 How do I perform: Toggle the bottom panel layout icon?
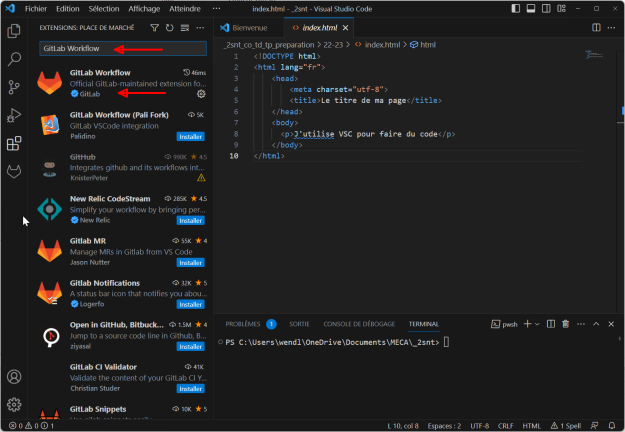(x=531, y=8)
